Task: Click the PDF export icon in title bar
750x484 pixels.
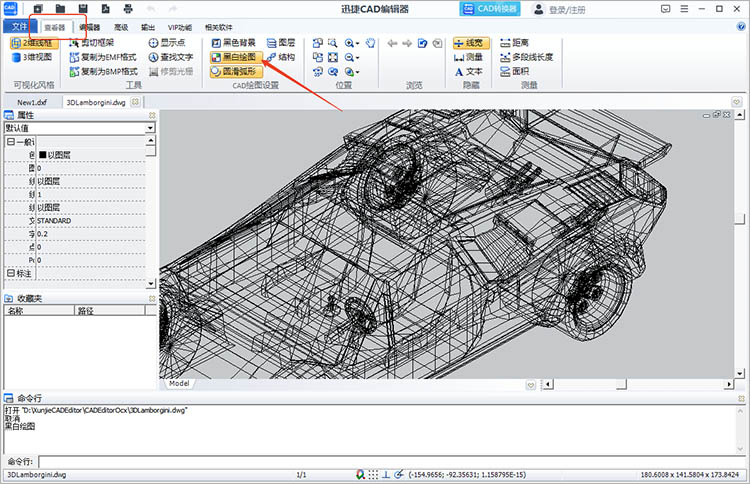Action: point(105,9)
